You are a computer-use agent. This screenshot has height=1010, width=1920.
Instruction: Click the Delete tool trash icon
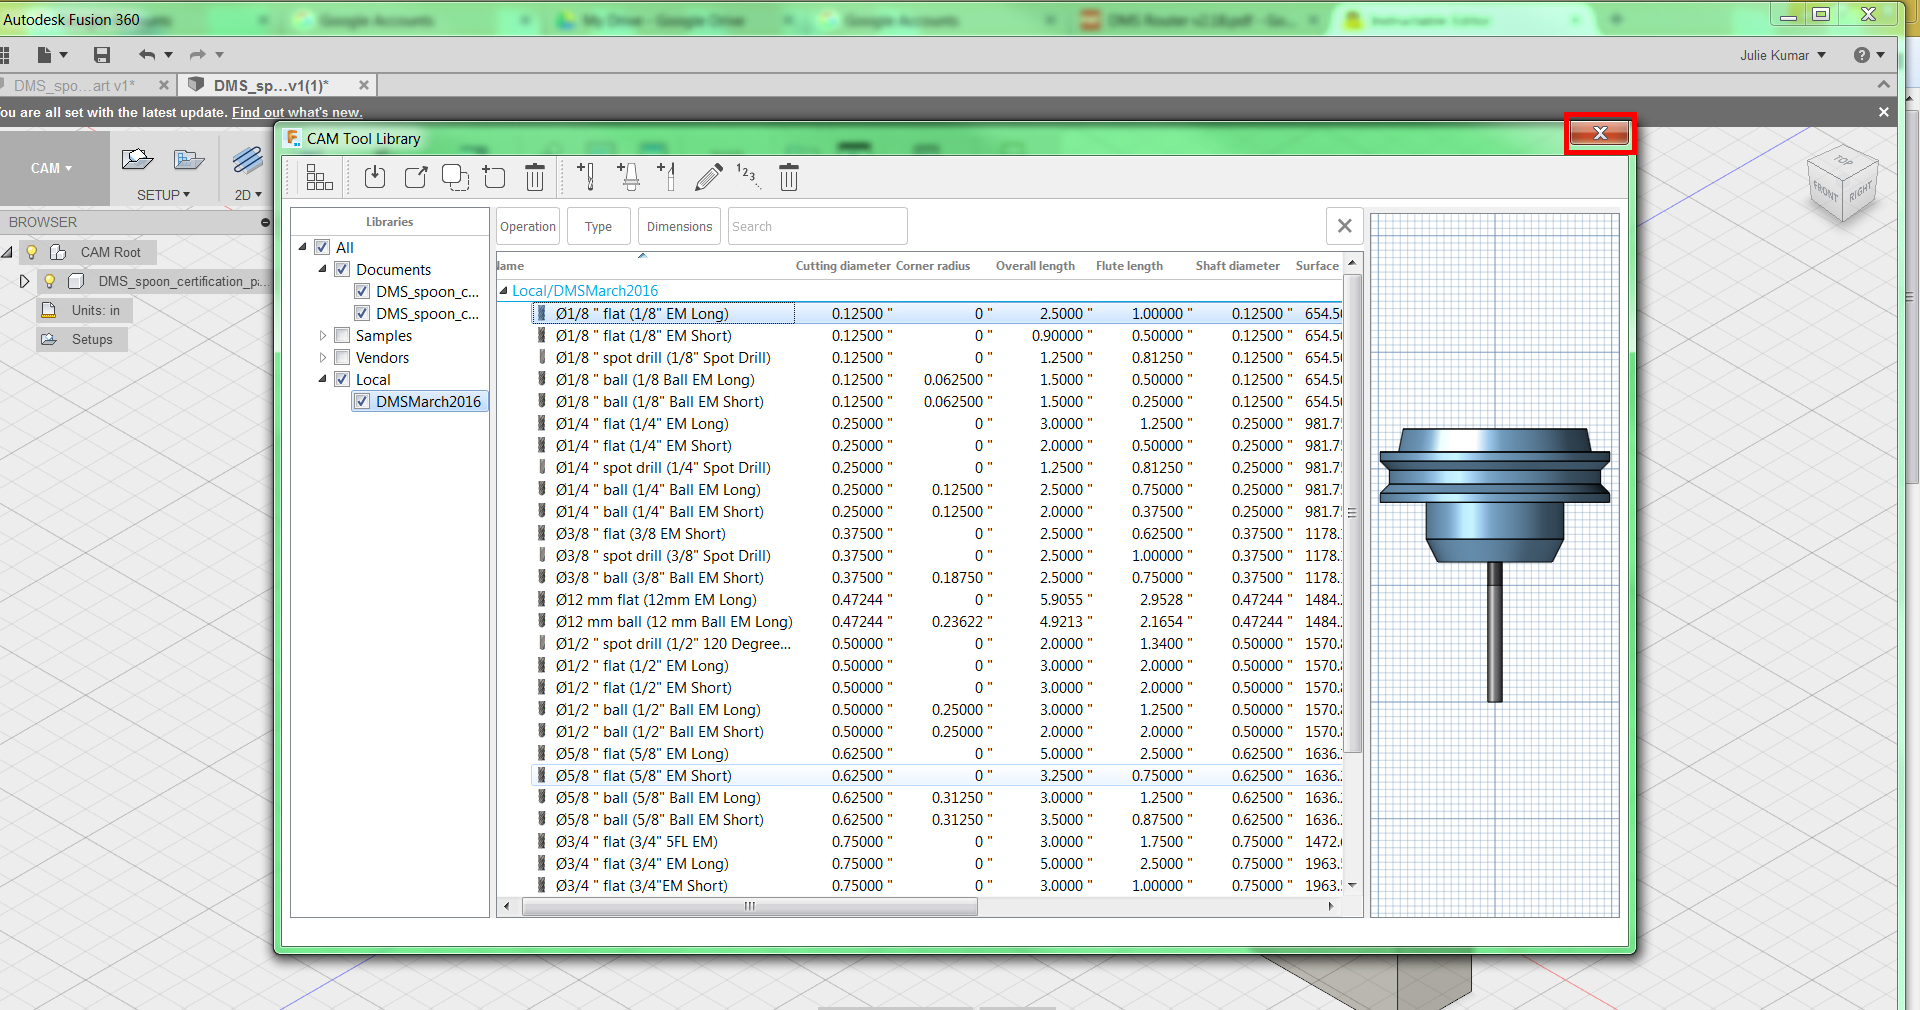(x=789, y=177)
